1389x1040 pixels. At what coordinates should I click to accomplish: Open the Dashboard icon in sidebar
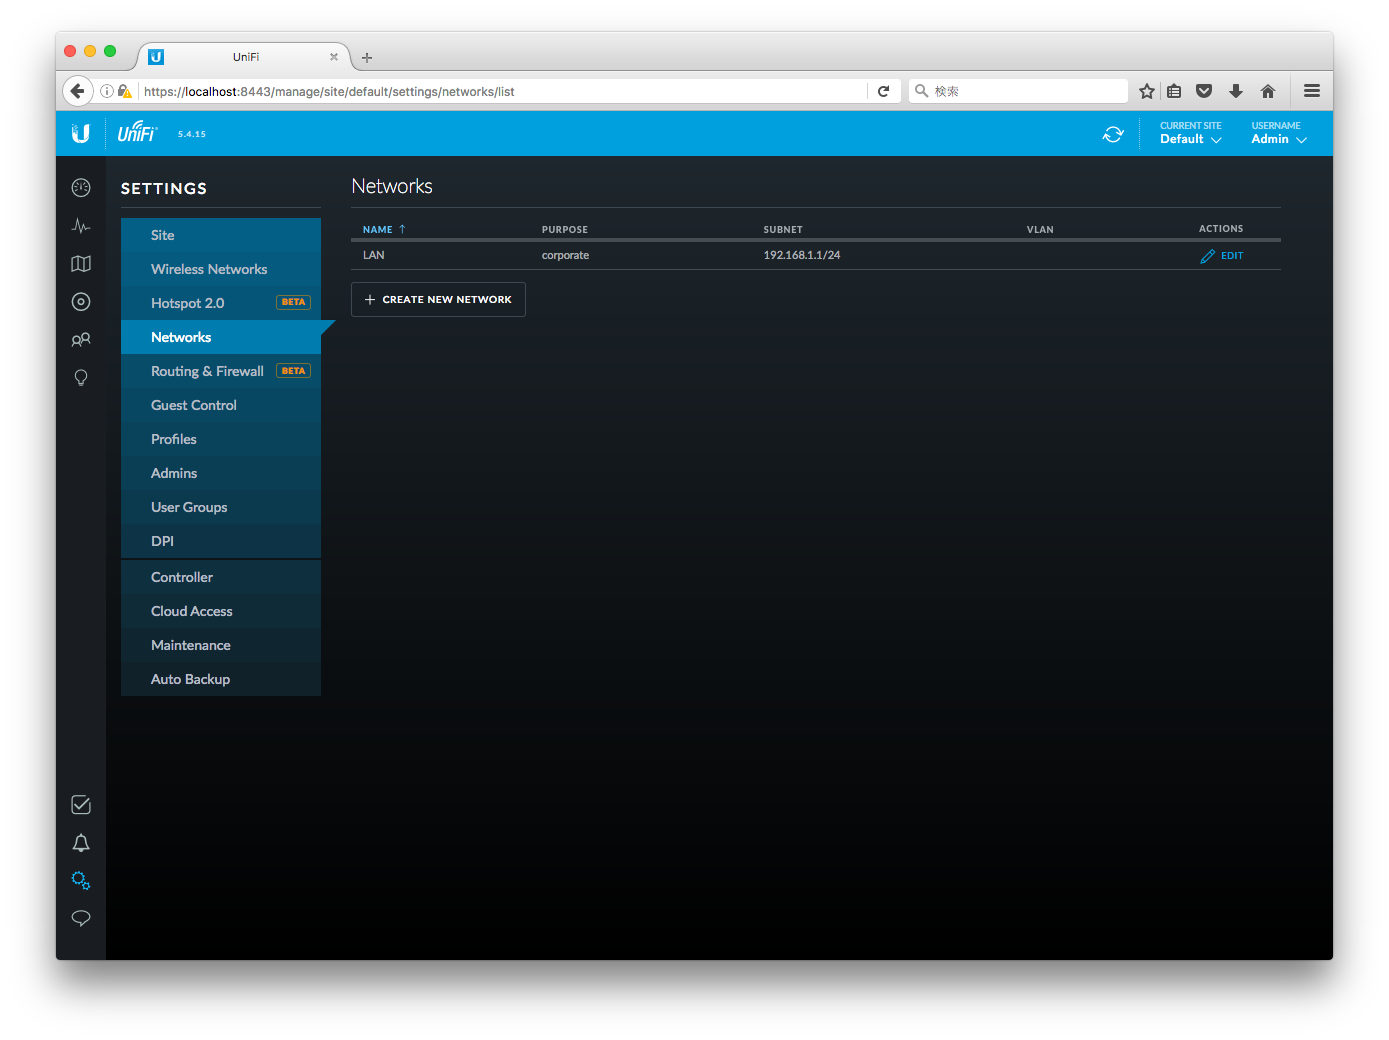81,188
